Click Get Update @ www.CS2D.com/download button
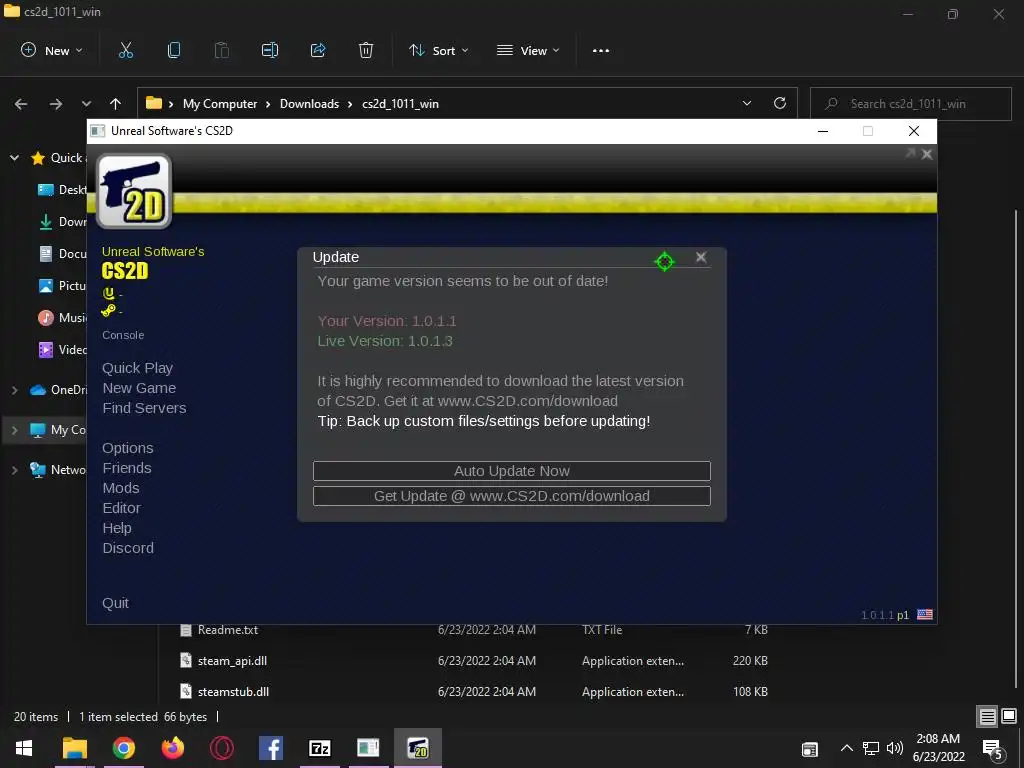 pyautogui.click(x=512, y=496)
